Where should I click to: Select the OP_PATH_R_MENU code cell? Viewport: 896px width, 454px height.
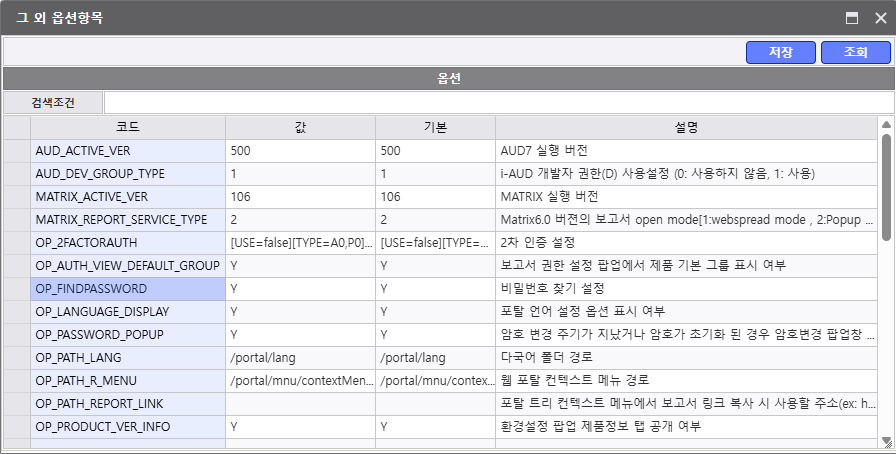point(128,381)
